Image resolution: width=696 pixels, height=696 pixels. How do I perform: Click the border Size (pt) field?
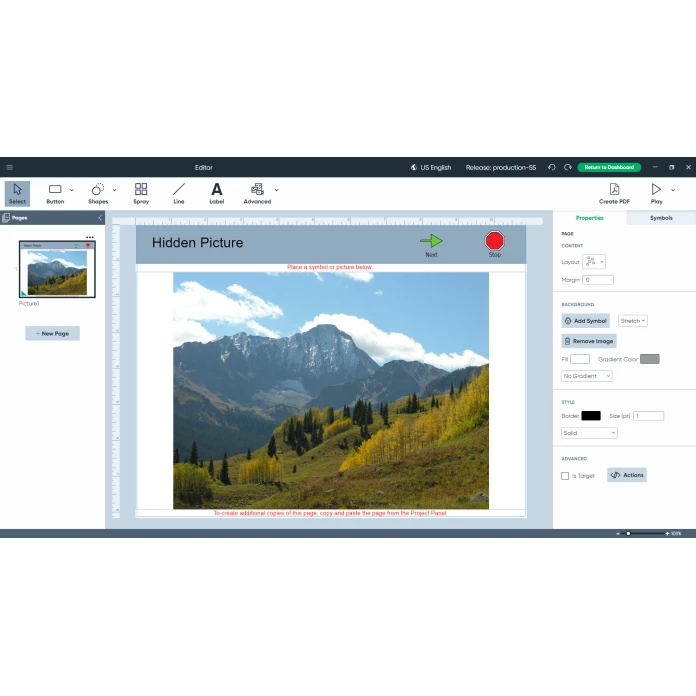[x=648, y=416]
